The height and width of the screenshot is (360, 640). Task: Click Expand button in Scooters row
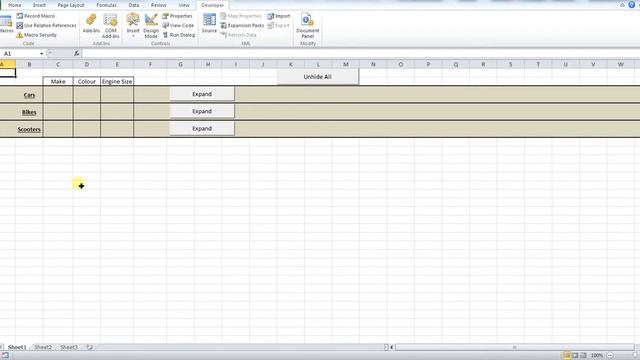pos(202,128)
